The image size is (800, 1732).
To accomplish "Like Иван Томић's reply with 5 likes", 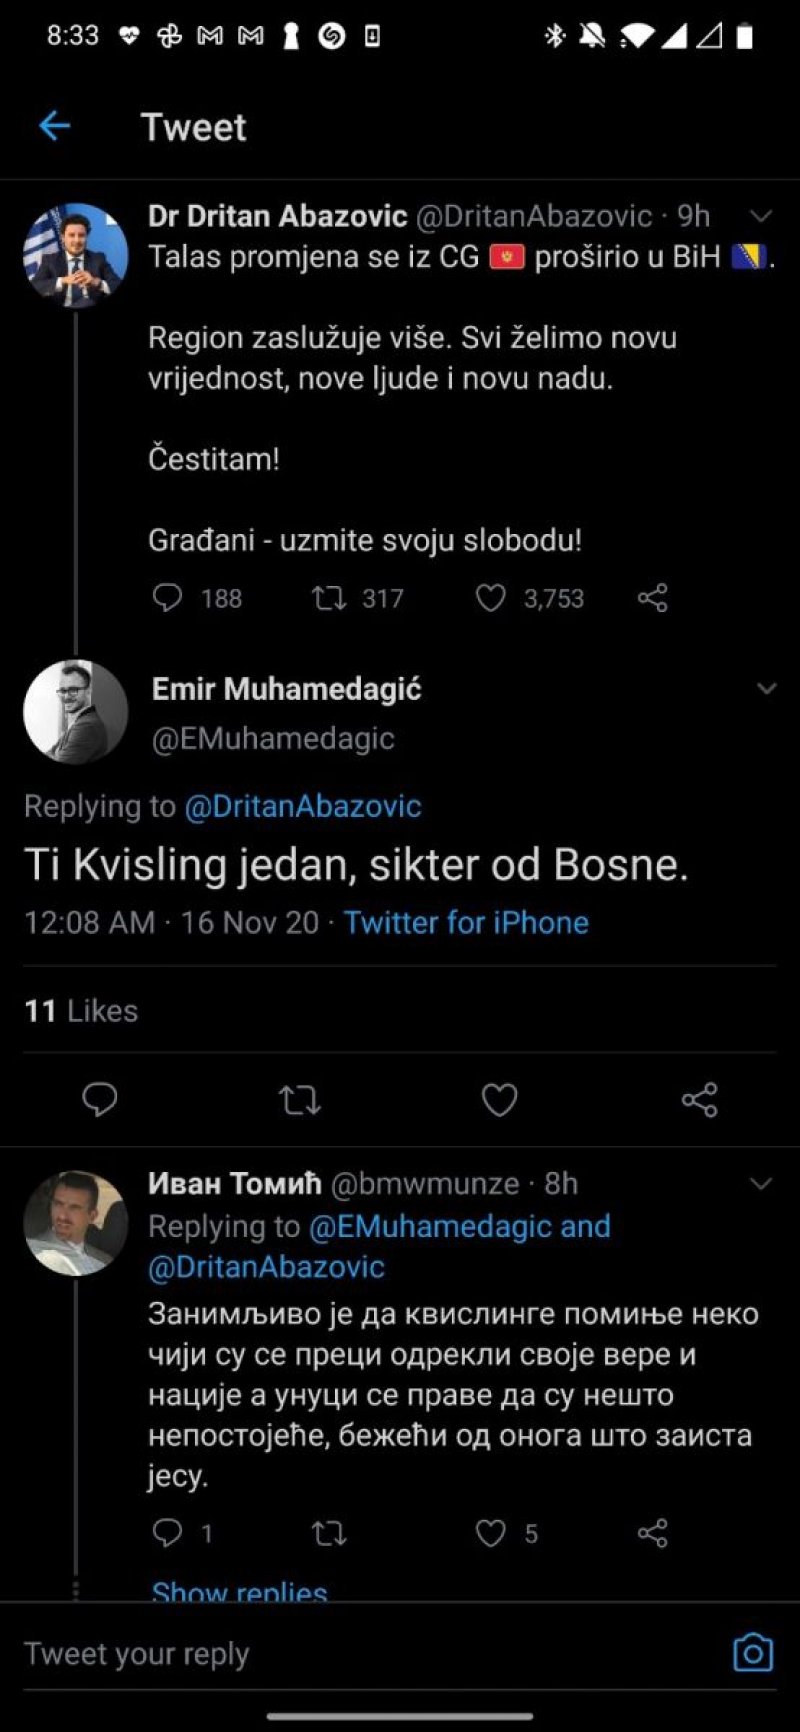I will (x=490, y=1533).
